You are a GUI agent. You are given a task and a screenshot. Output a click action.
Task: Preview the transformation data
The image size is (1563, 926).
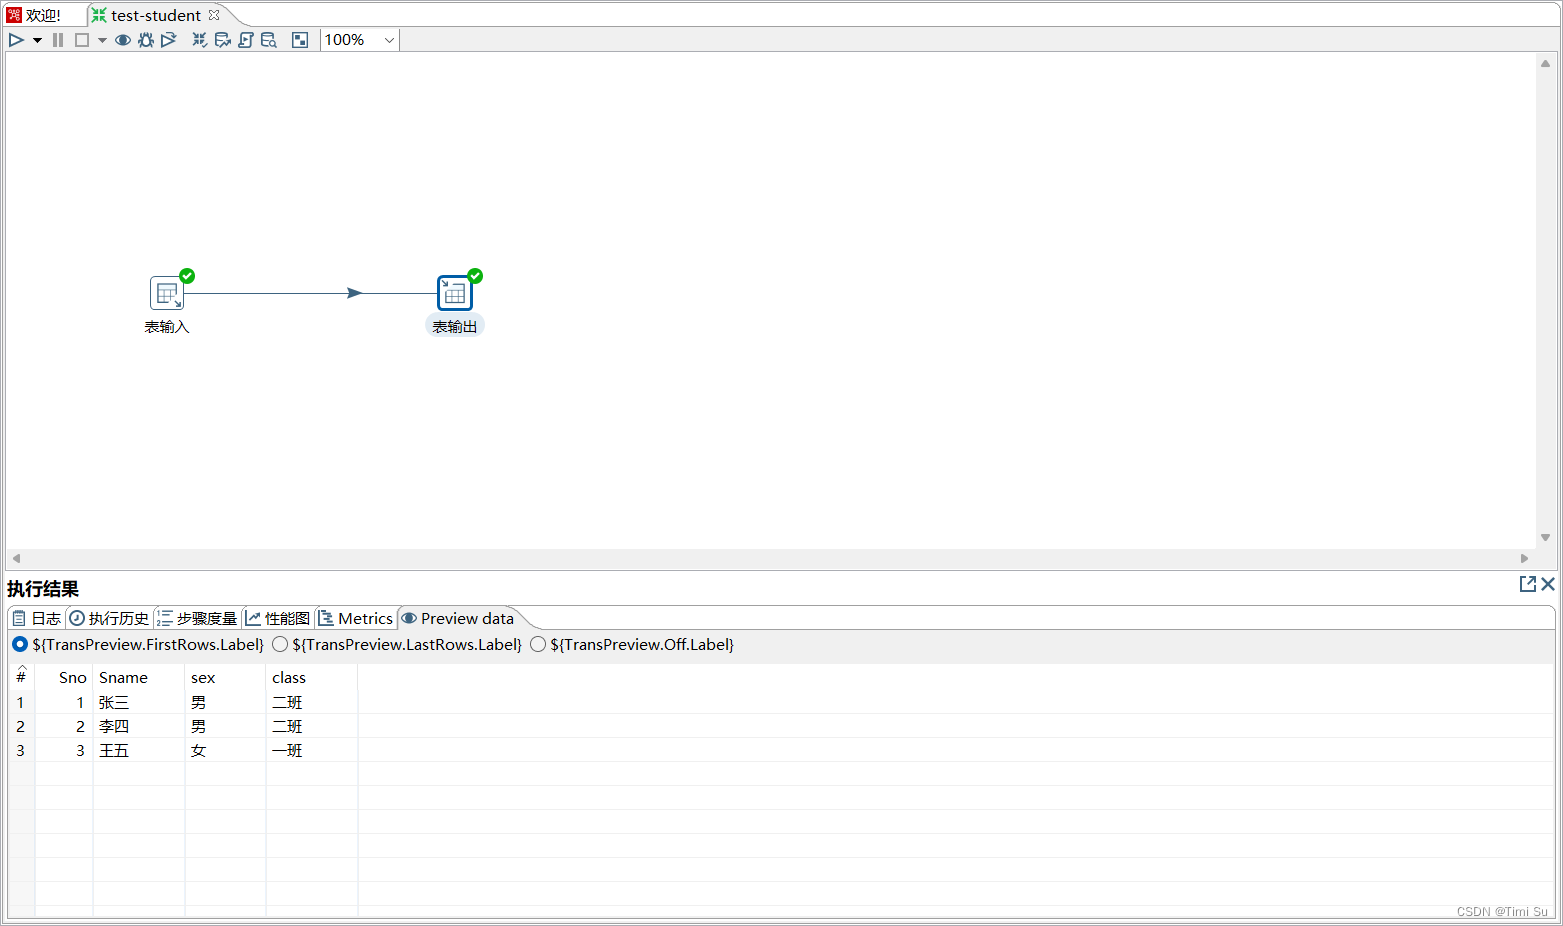(x=122, y=40)
